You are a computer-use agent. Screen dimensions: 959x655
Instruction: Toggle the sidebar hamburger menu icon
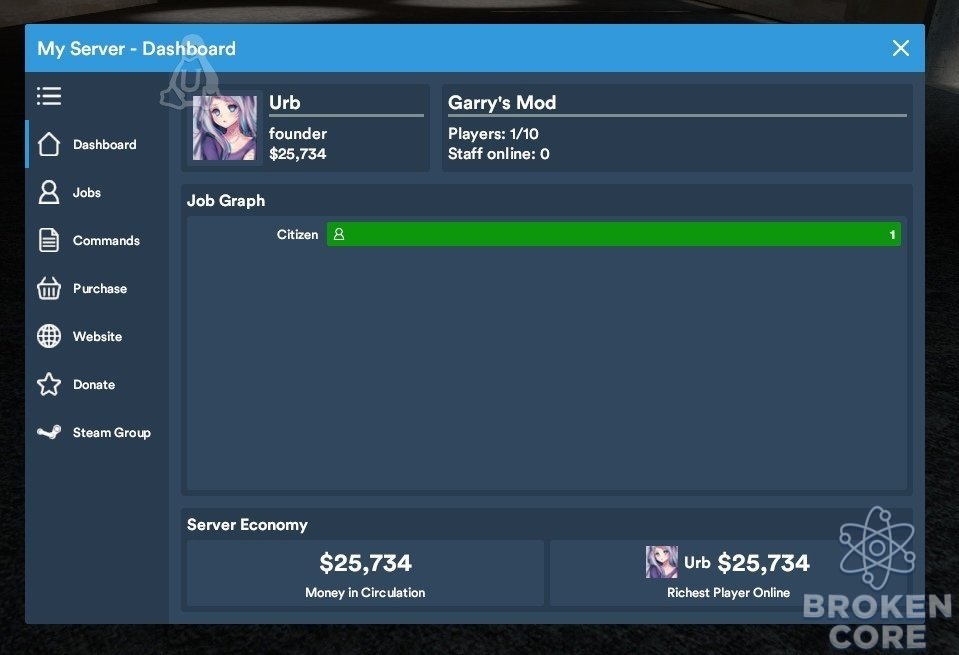pyautogui.click(x=49, y=96)
